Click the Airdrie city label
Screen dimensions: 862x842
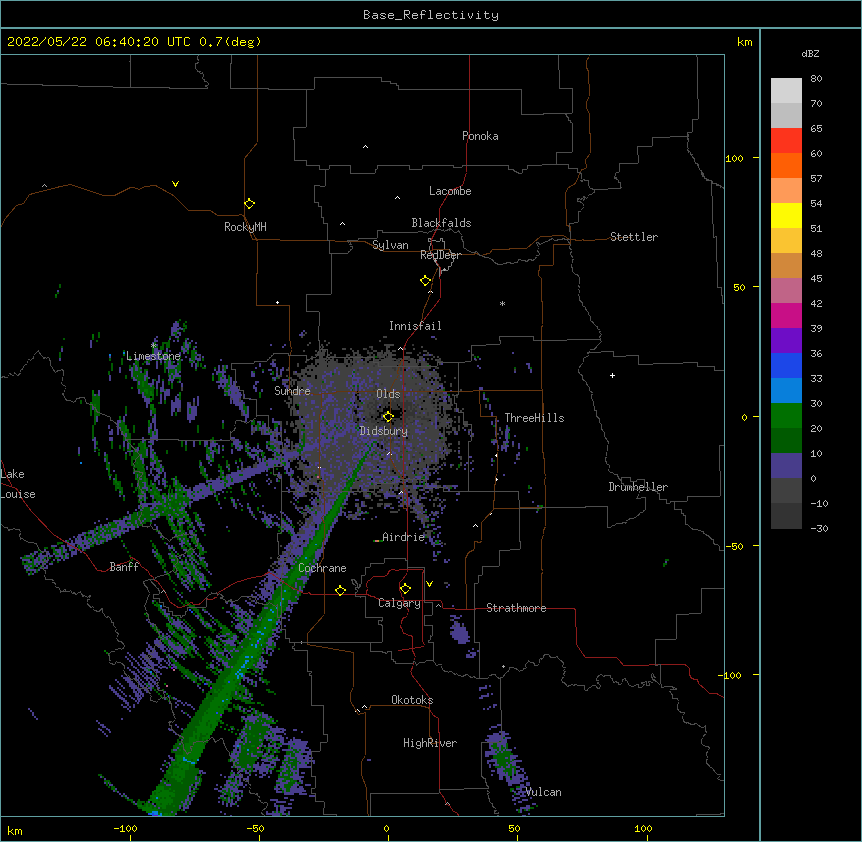[404, 537]
